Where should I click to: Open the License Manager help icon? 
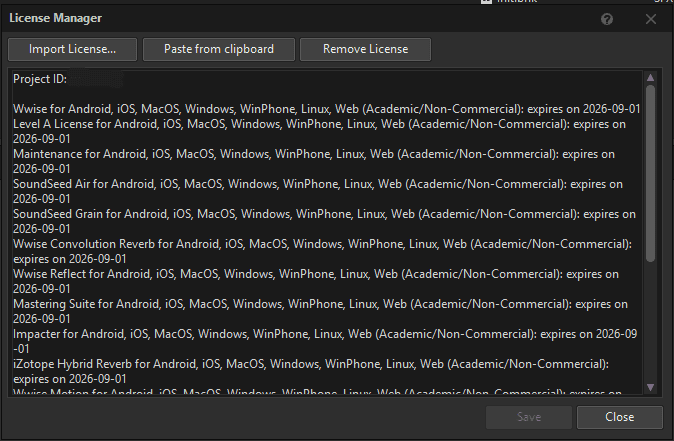[607, 19]
